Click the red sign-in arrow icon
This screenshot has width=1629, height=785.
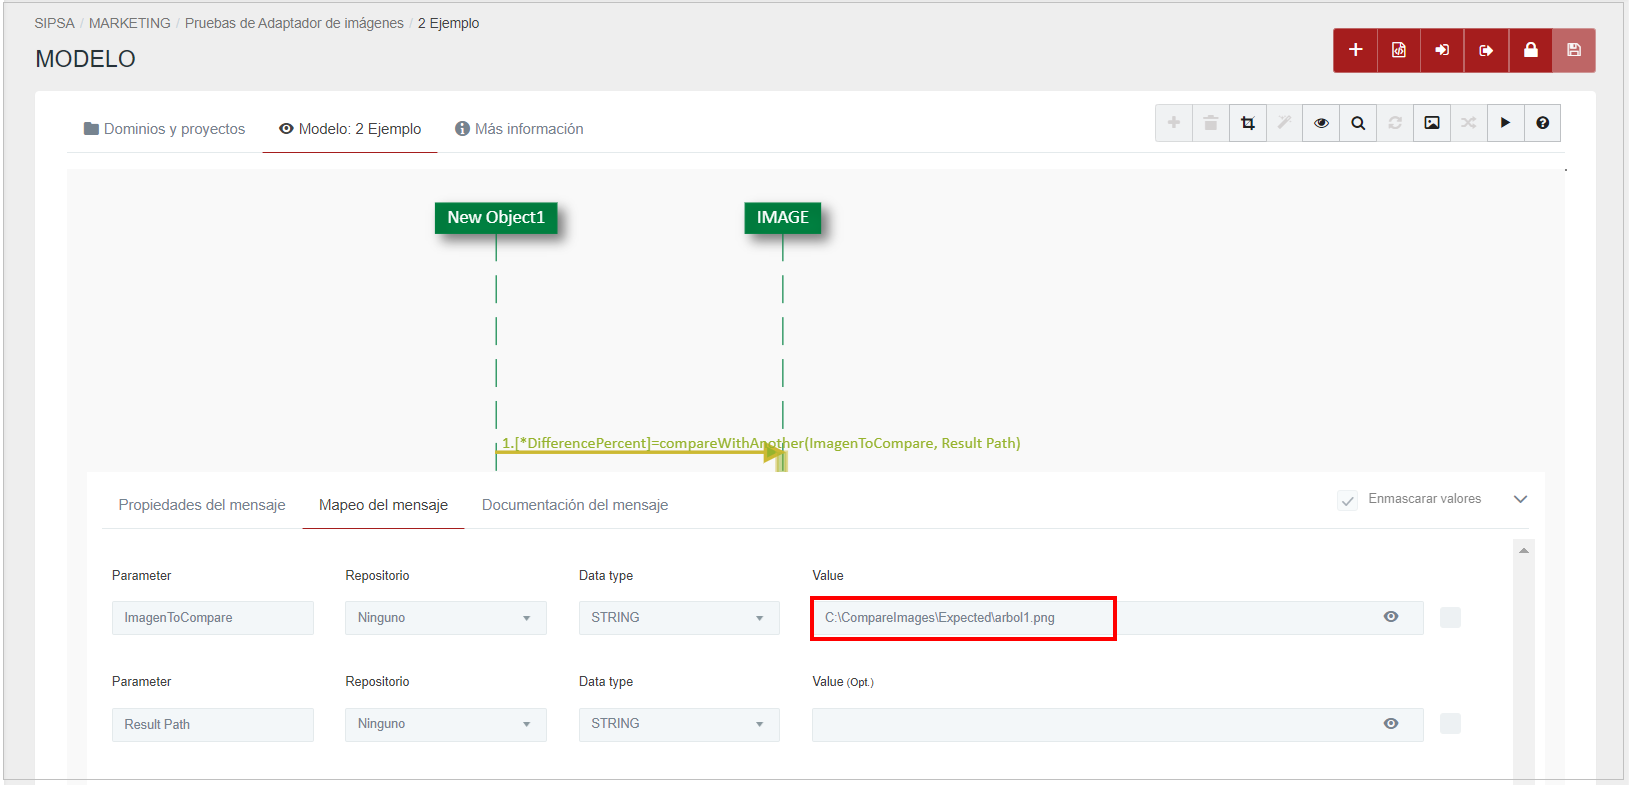(x=1442, y=50)
